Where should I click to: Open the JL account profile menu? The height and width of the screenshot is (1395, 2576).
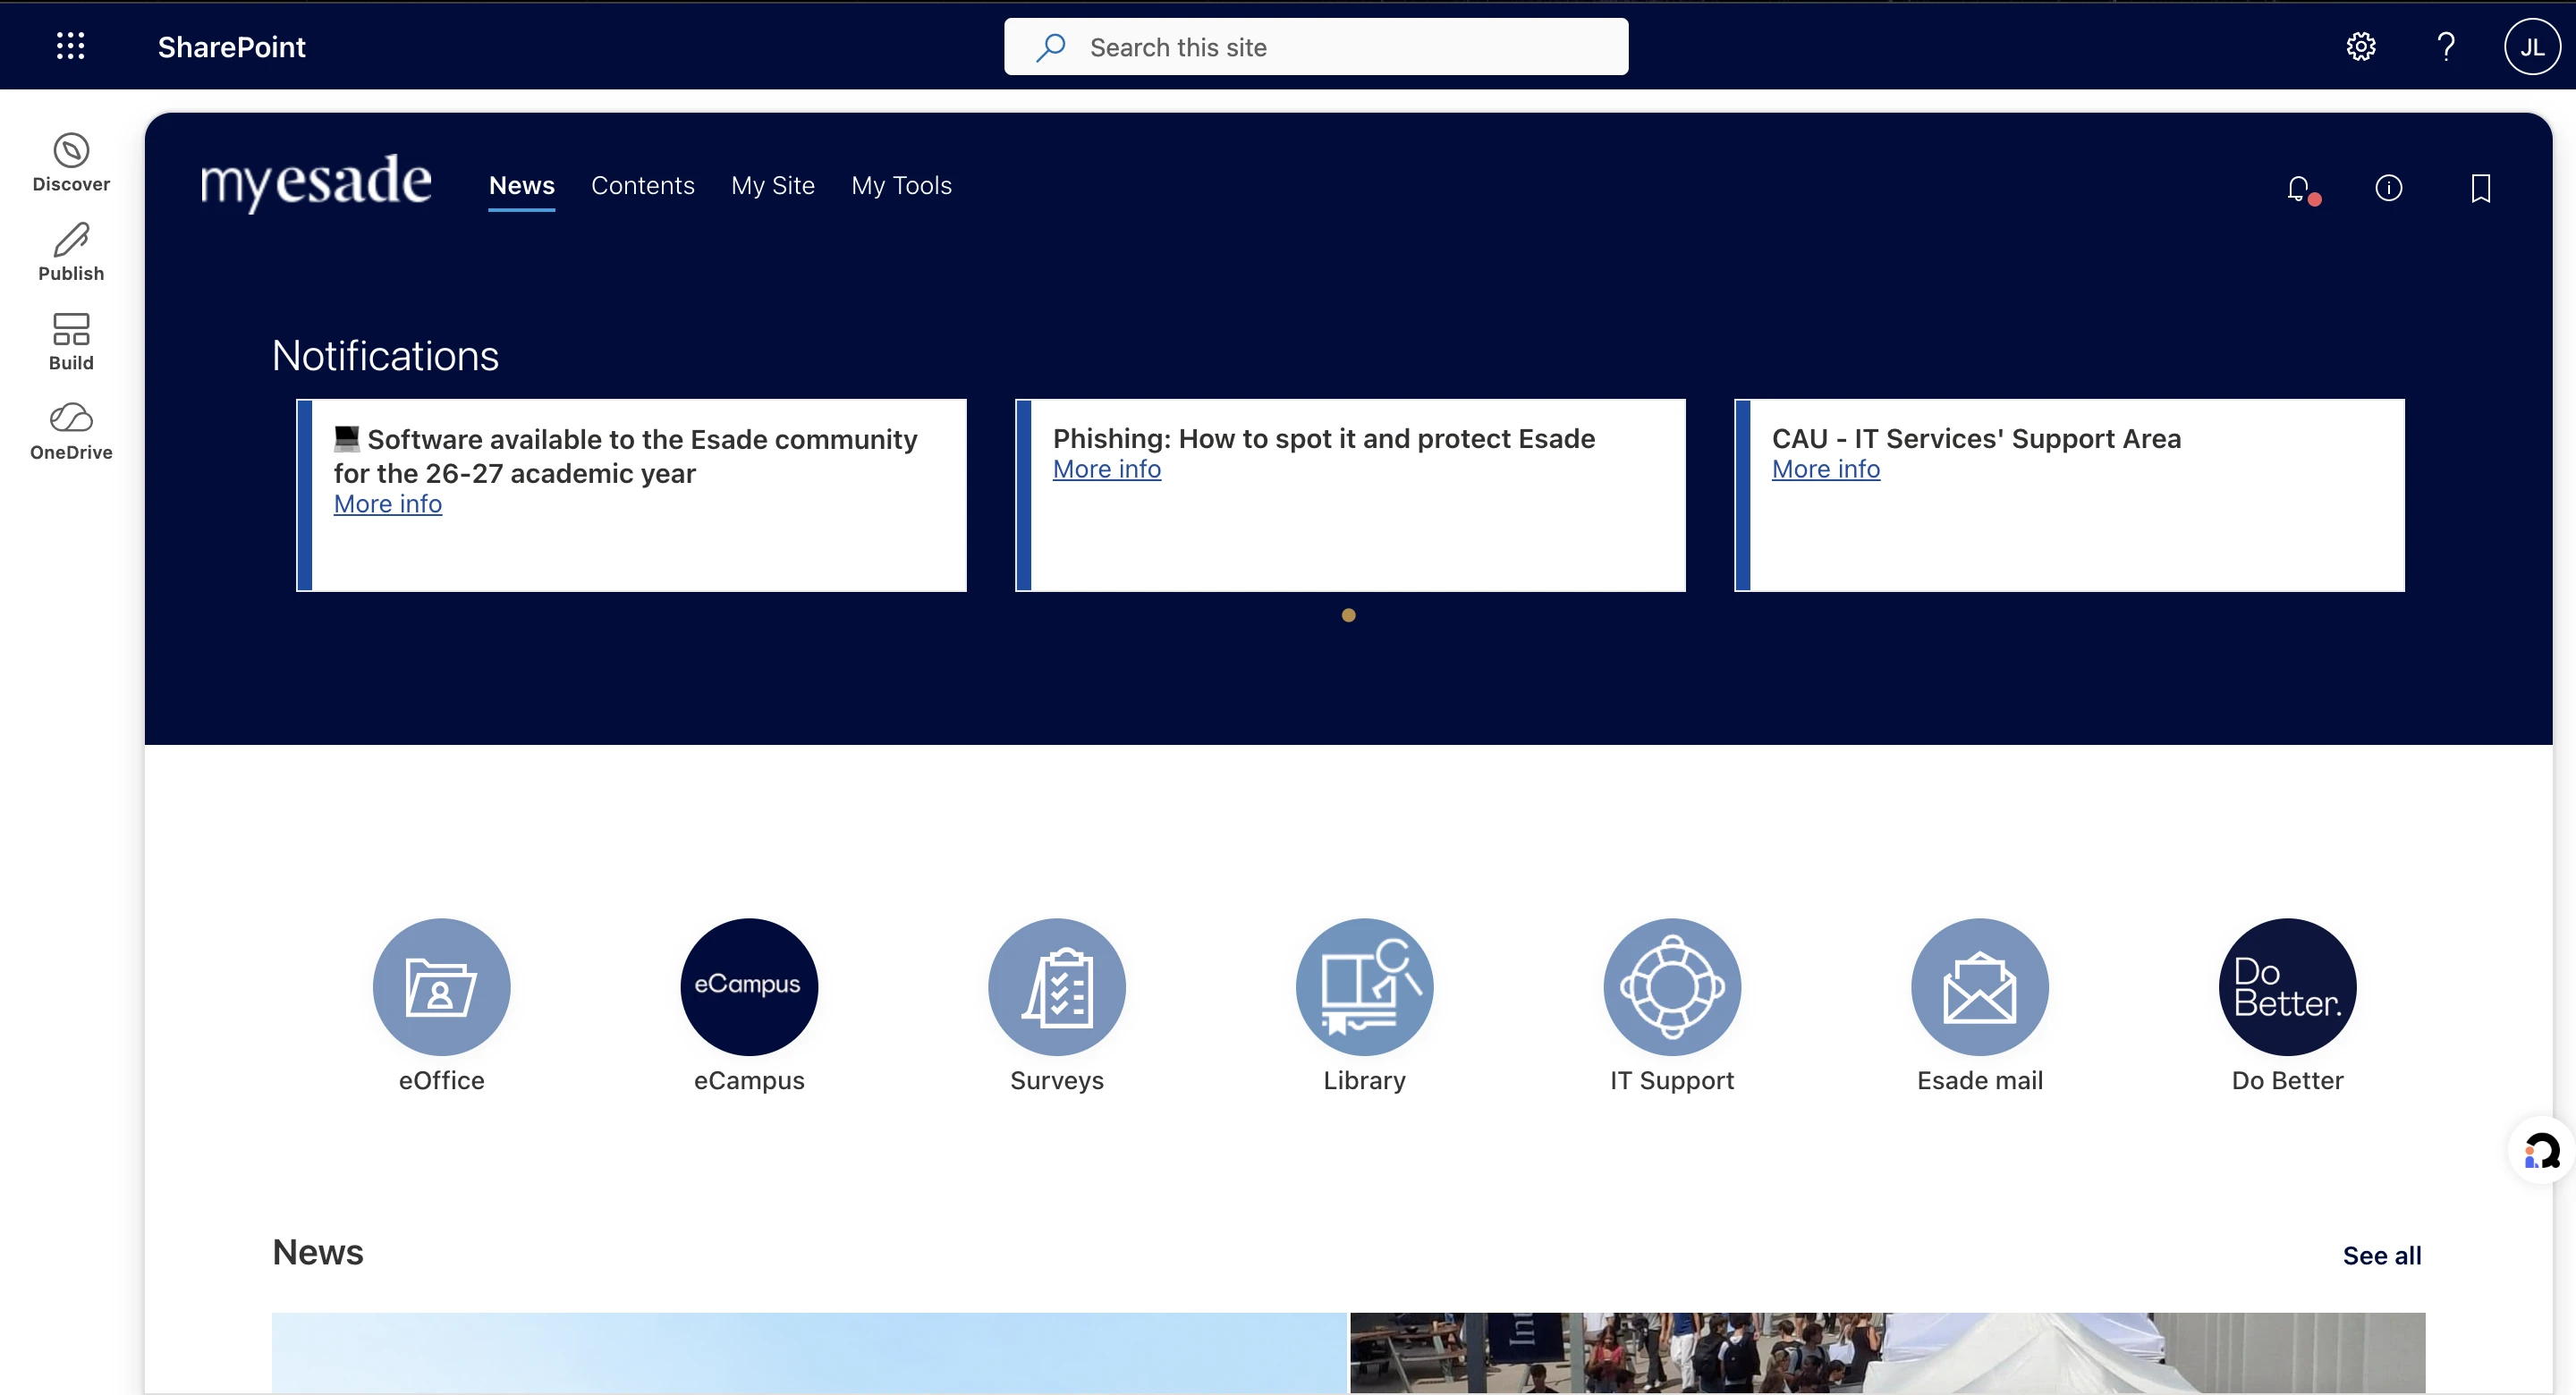pyautogui.click(x=2531, y=46)
